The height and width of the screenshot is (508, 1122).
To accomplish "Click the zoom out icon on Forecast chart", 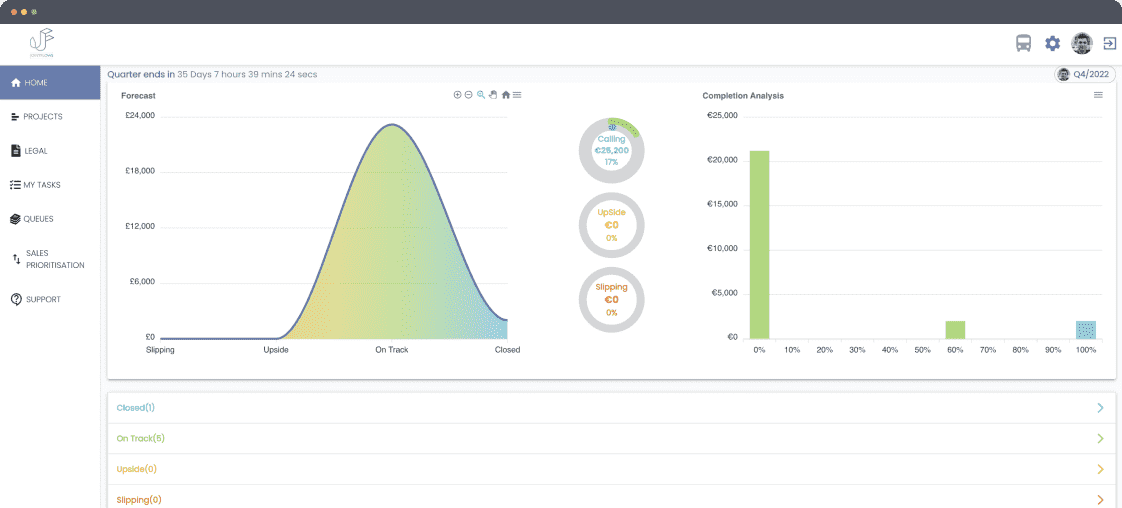I will pos(469,95).
